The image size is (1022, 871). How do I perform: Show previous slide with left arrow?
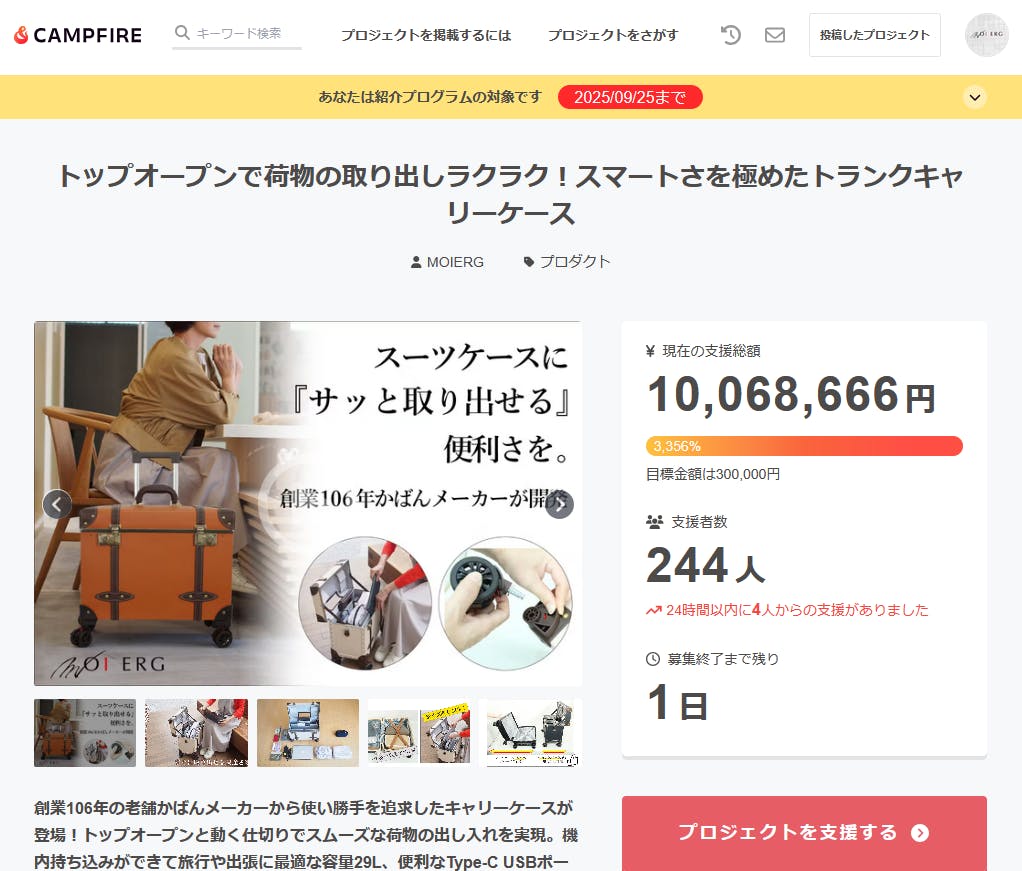click(57, 504)
